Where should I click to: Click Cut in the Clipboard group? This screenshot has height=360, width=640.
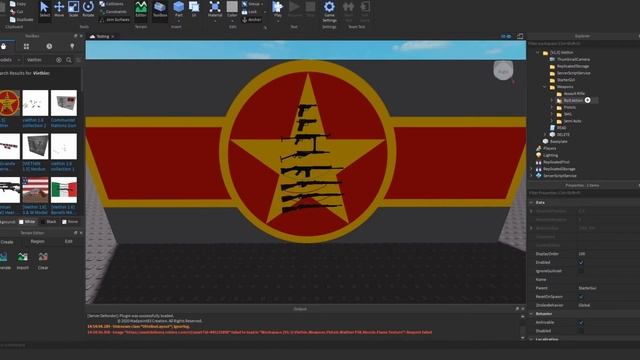coord(17,12)
